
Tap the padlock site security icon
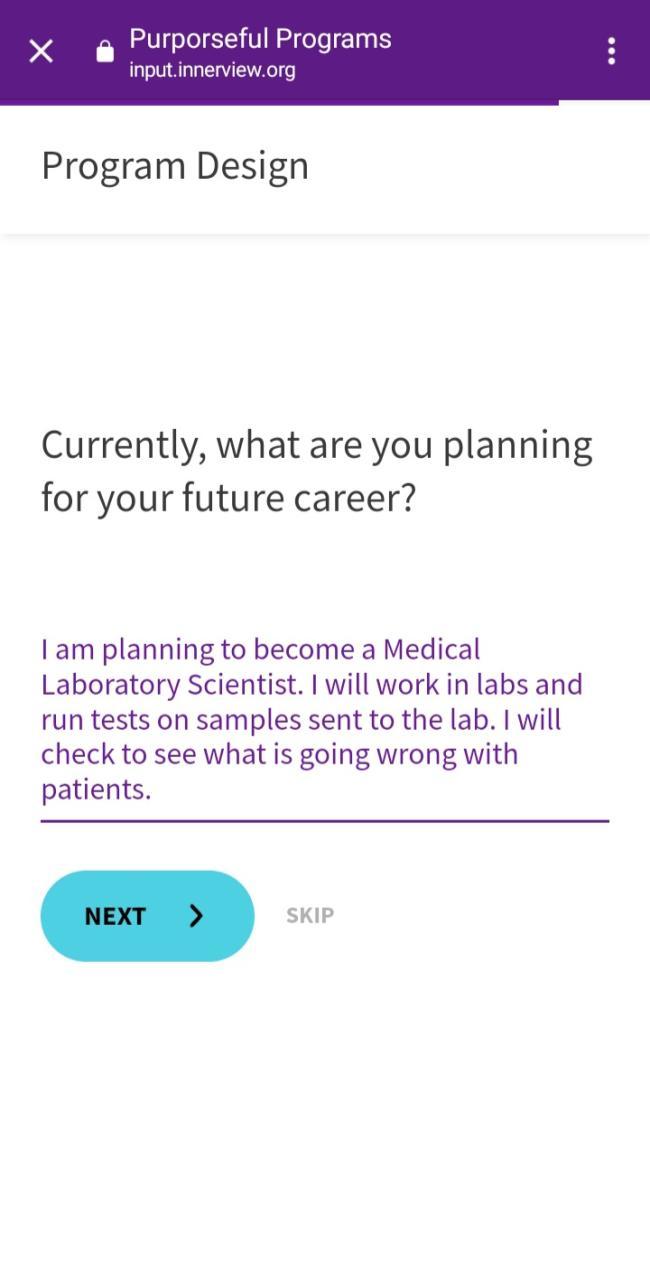105,52
